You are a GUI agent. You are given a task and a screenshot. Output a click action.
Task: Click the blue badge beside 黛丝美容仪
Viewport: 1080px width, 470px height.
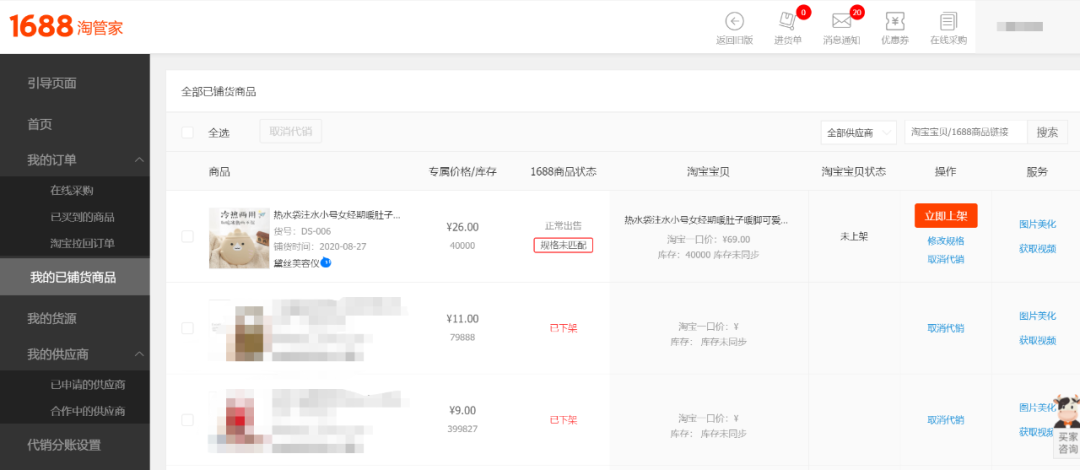[326, 263]
